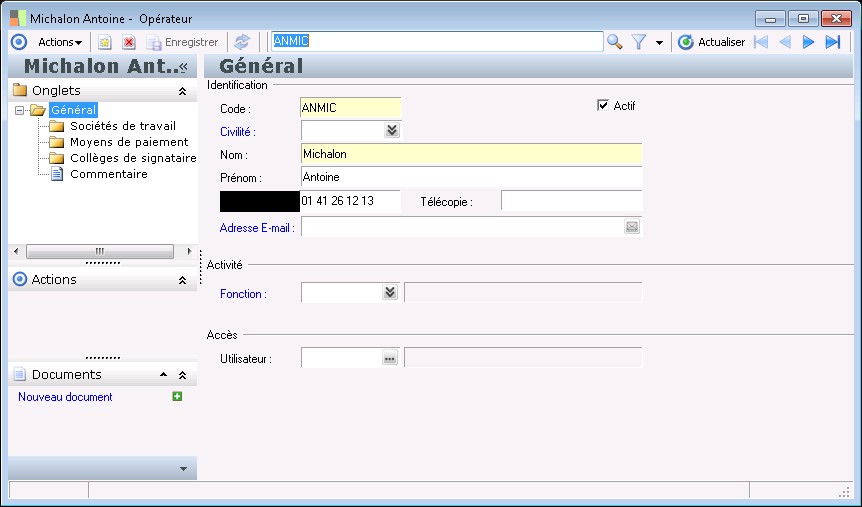Go to the last record

833,42
